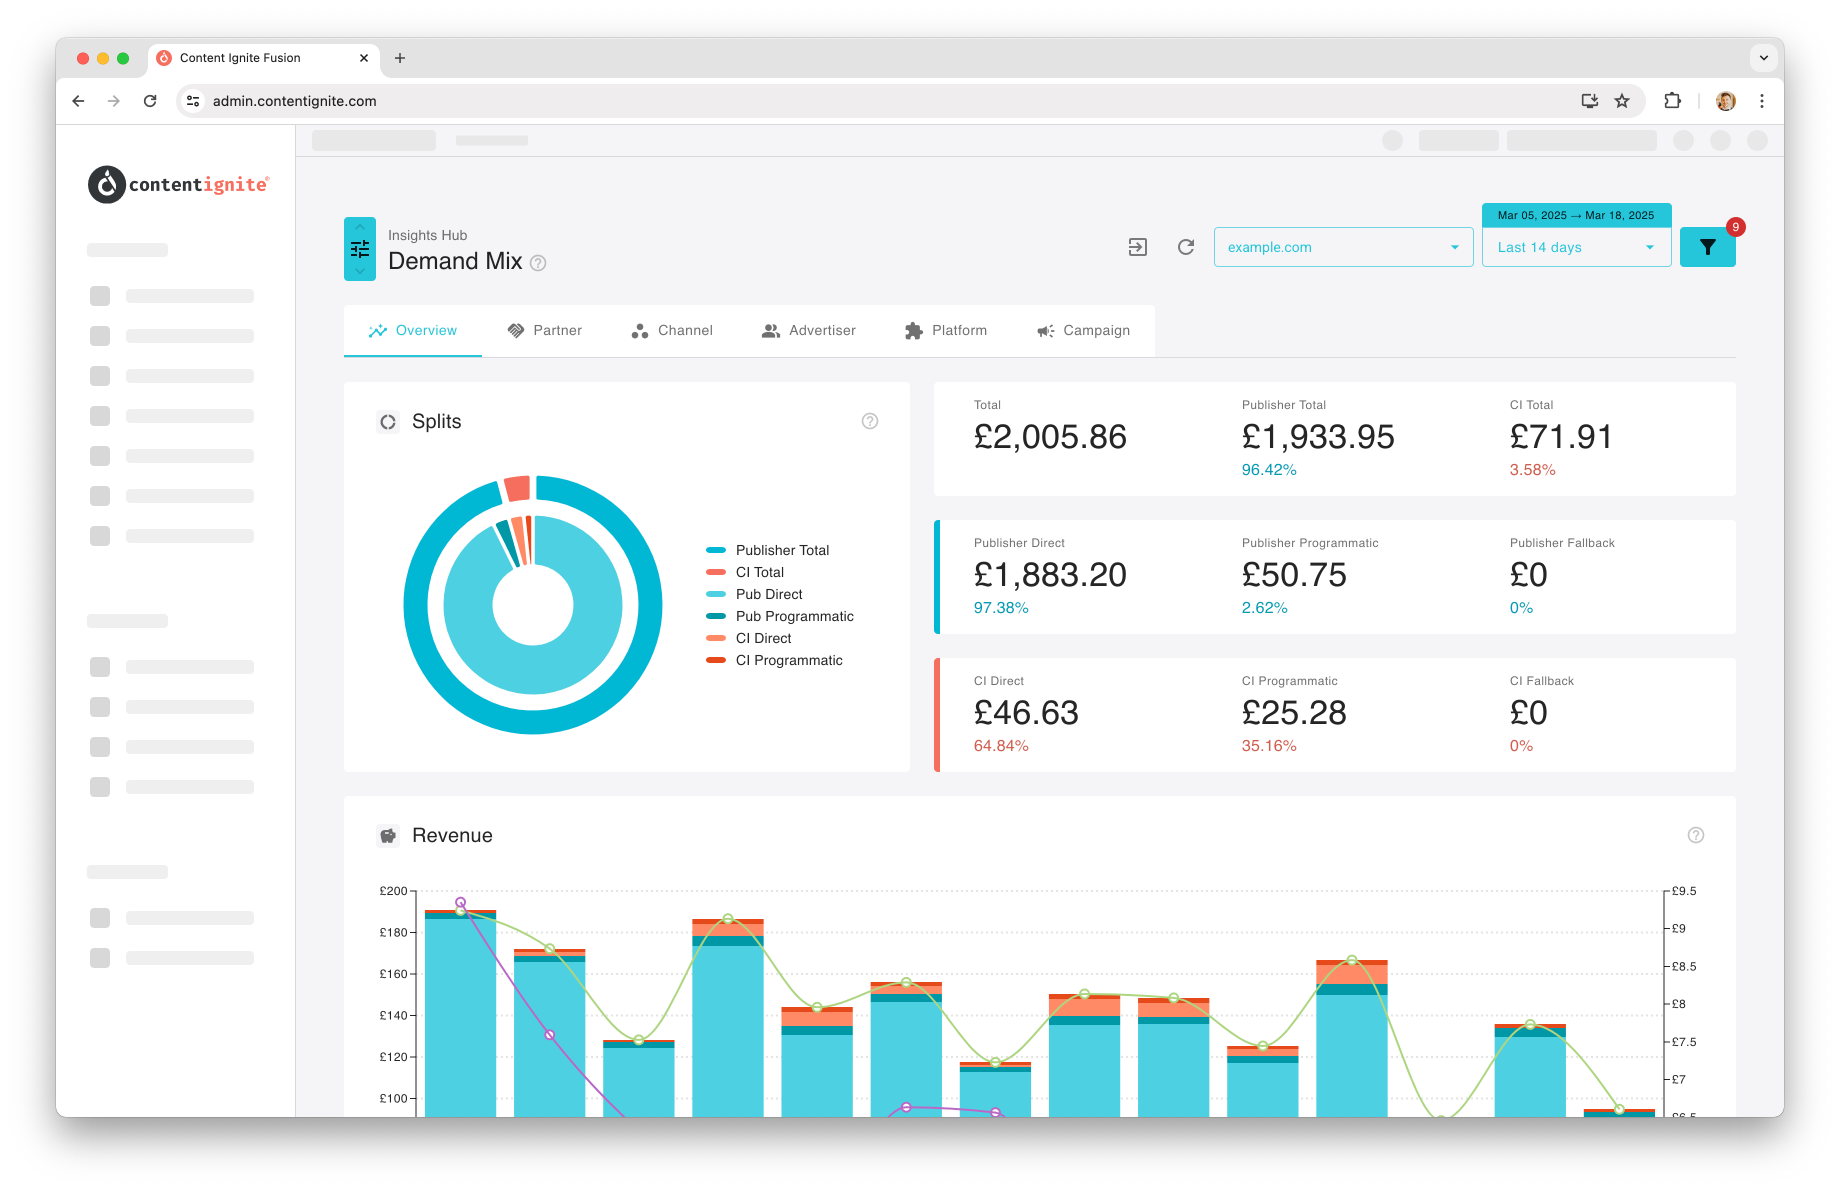The height and width of the screenshot is (1191, 1840).
Task: Toggle CI Total legend entry
Action: (x=745, y=572)
